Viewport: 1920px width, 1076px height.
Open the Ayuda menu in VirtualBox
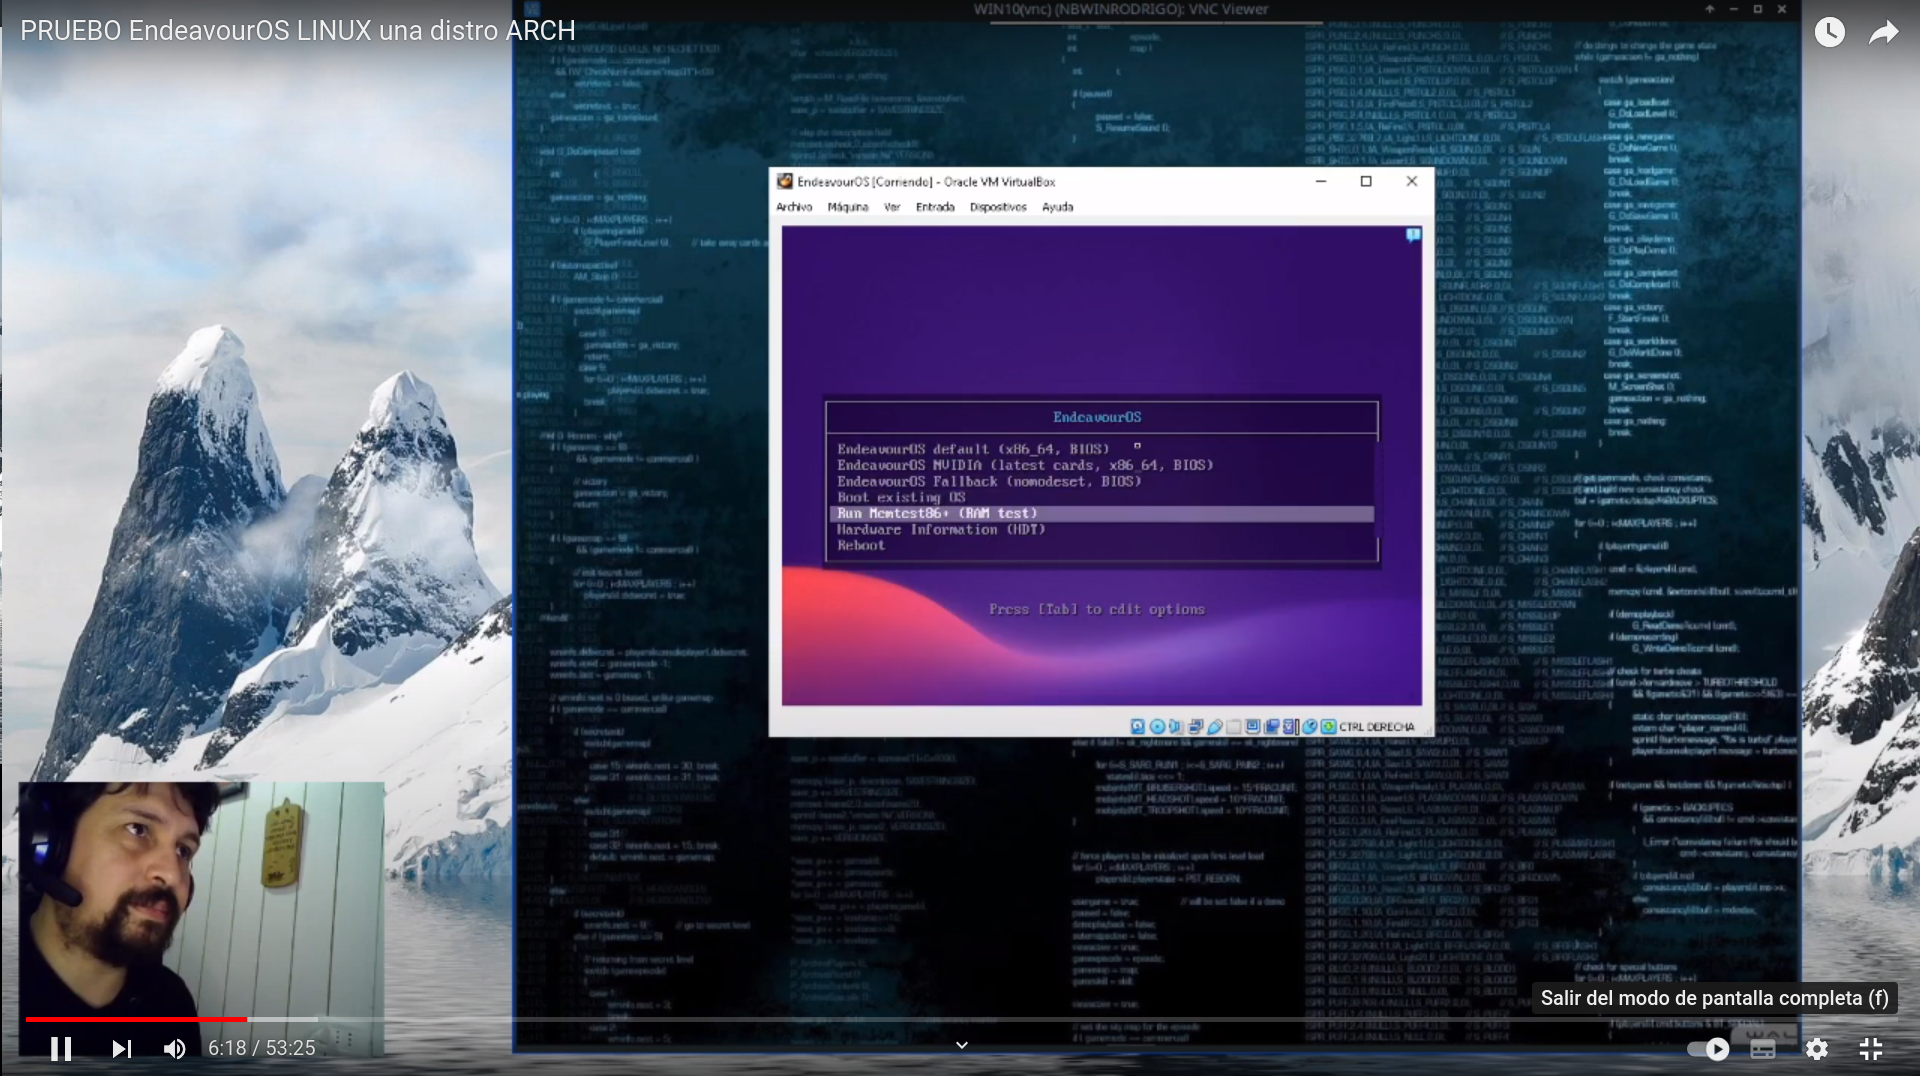(1057, 207)
